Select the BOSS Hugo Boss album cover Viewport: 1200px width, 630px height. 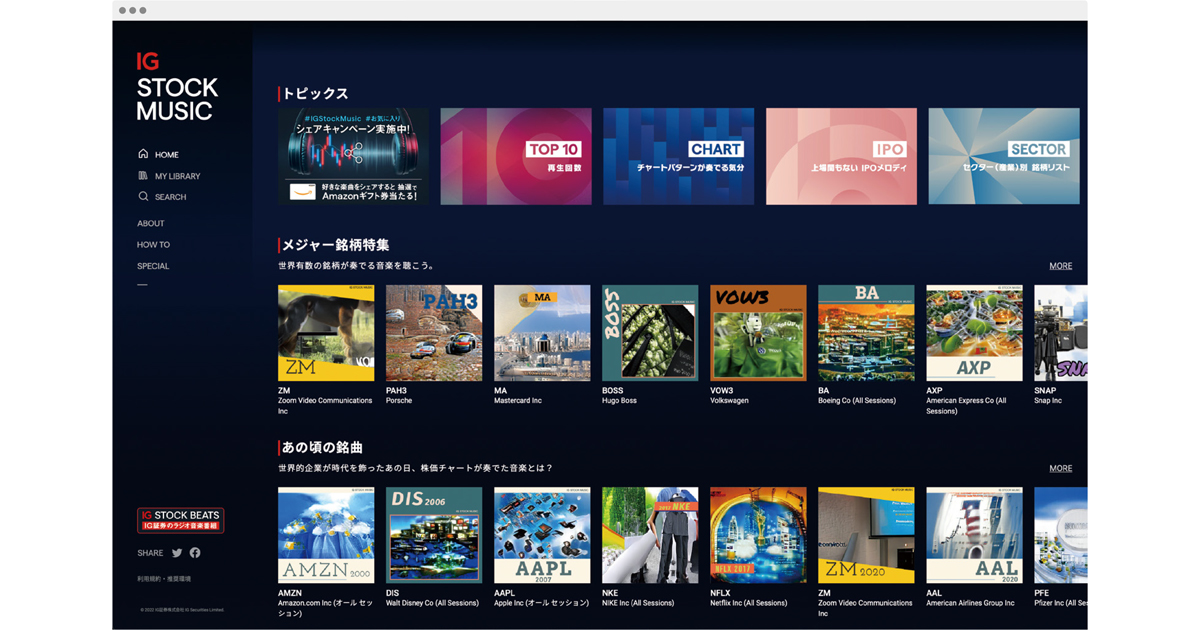coord(650,333)
